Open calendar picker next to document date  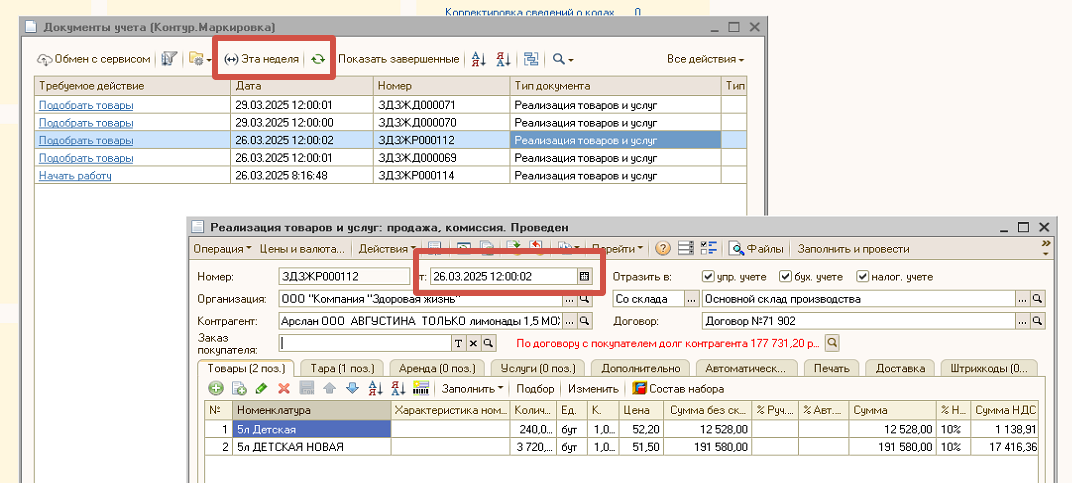[x=585, y=277]
